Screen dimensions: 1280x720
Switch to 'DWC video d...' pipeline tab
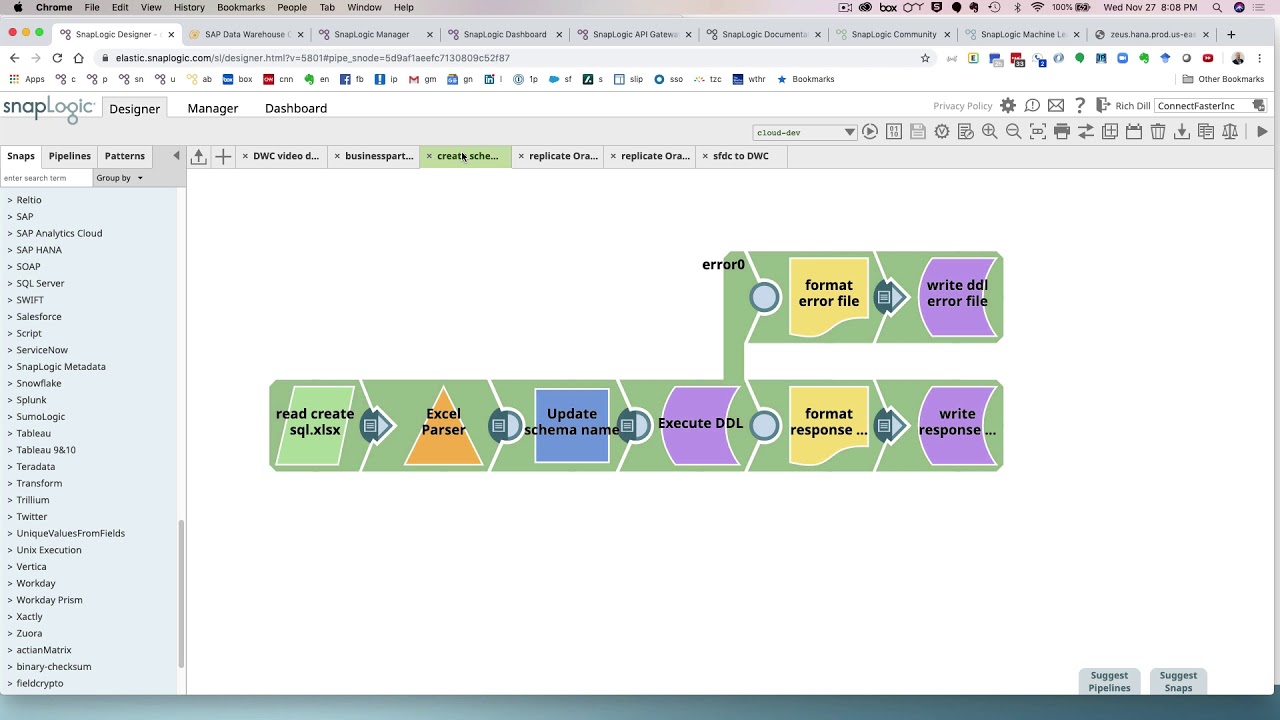pyautogui.click(x=286, y=156)
